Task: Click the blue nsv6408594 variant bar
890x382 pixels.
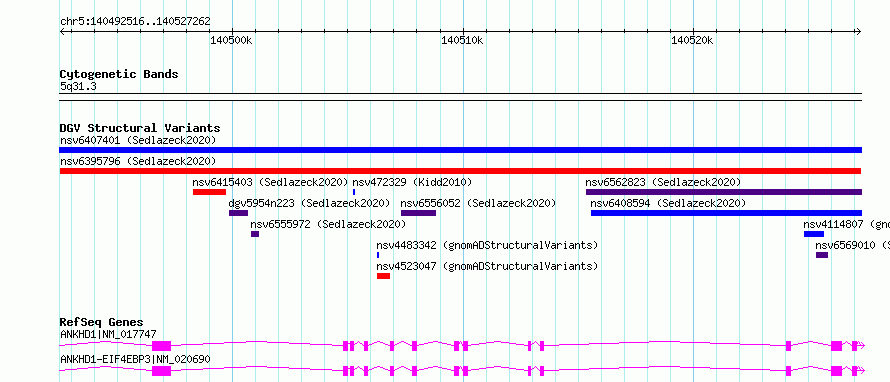Action: (x=726, y=213)
